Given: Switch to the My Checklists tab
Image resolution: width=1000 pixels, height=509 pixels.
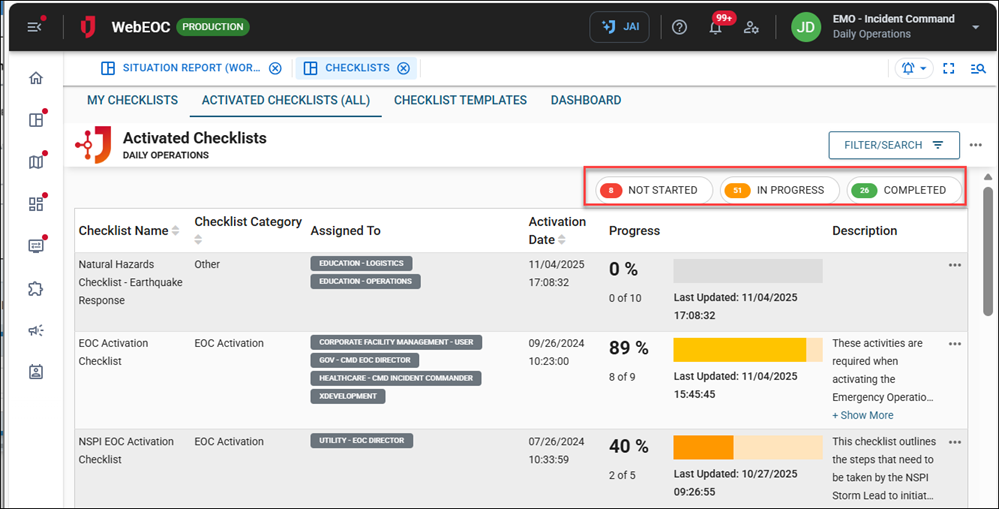Looking at the screenshot, I should (132, 100).
